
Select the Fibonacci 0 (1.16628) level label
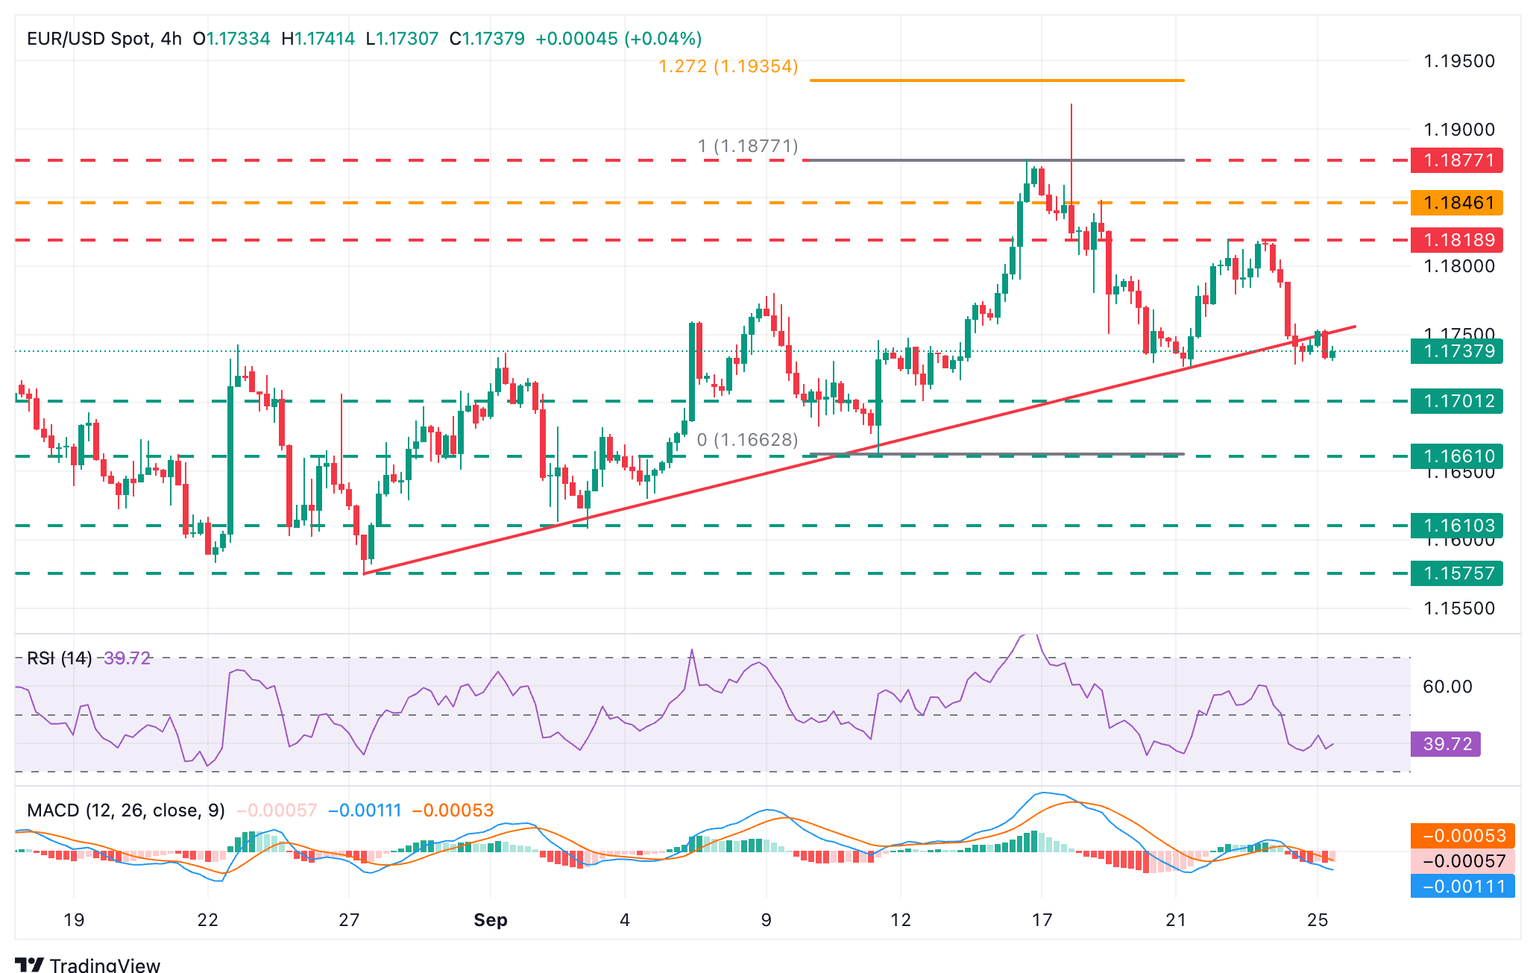coord(748,440)
